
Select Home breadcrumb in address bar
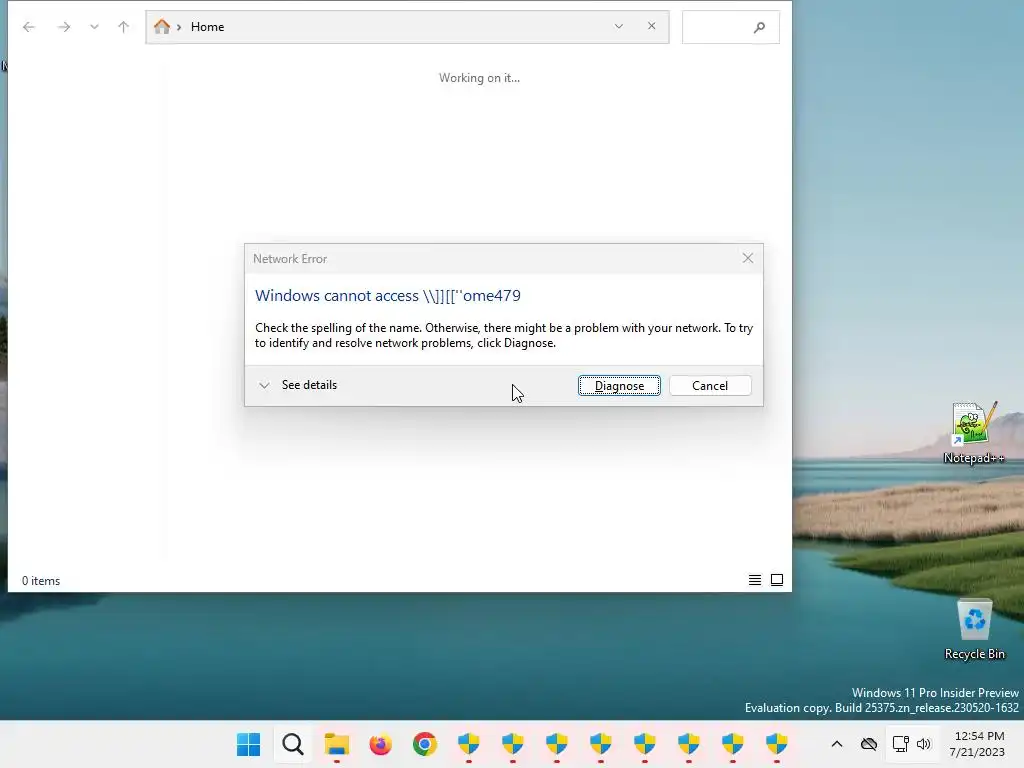point(207,27)
